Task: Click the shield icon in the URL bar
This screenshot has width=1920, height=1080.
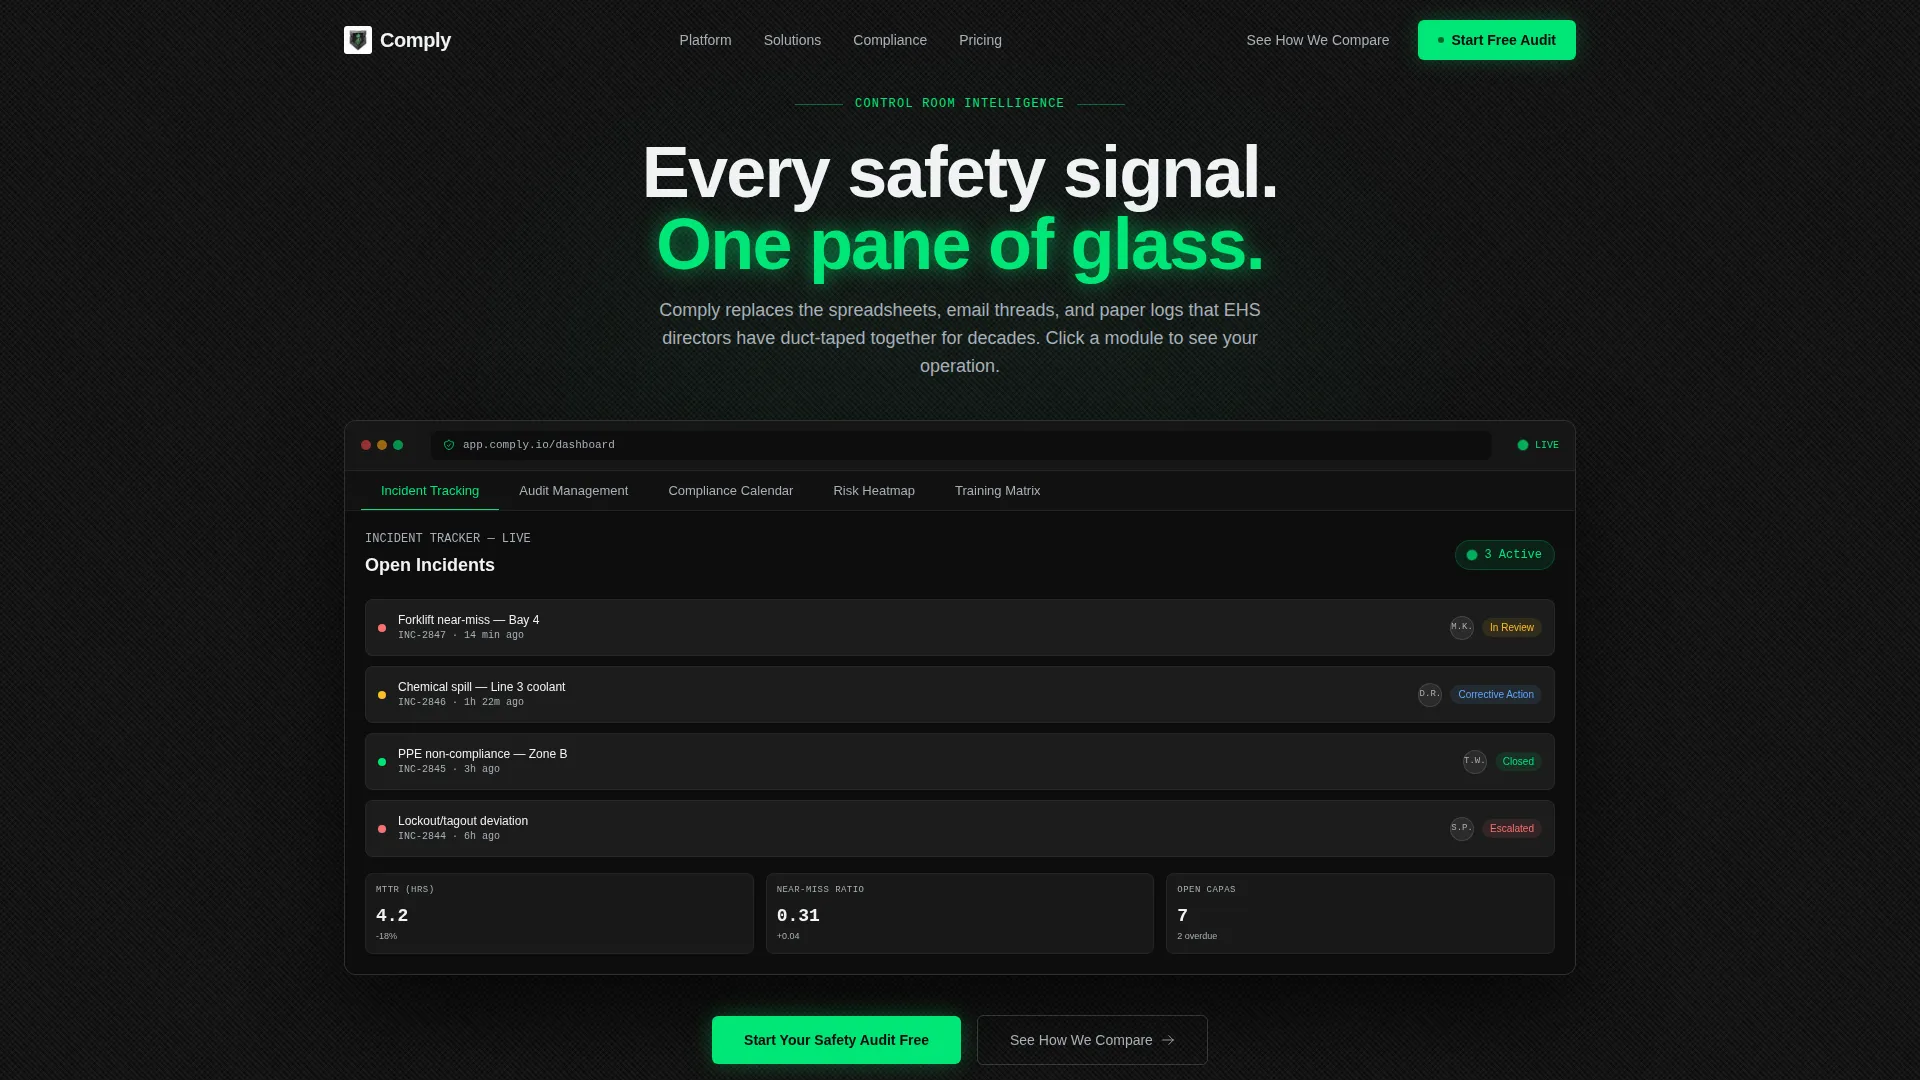Action: coord(449,445)
